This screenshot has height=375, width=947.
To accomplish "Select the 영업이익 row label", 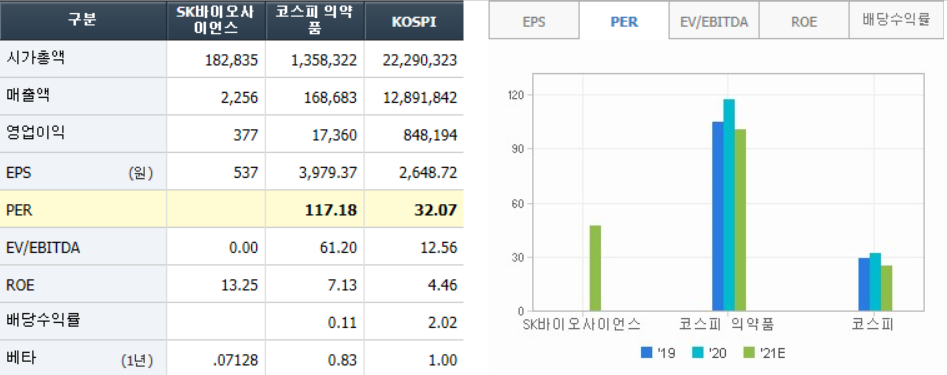I will pos(35,133).
